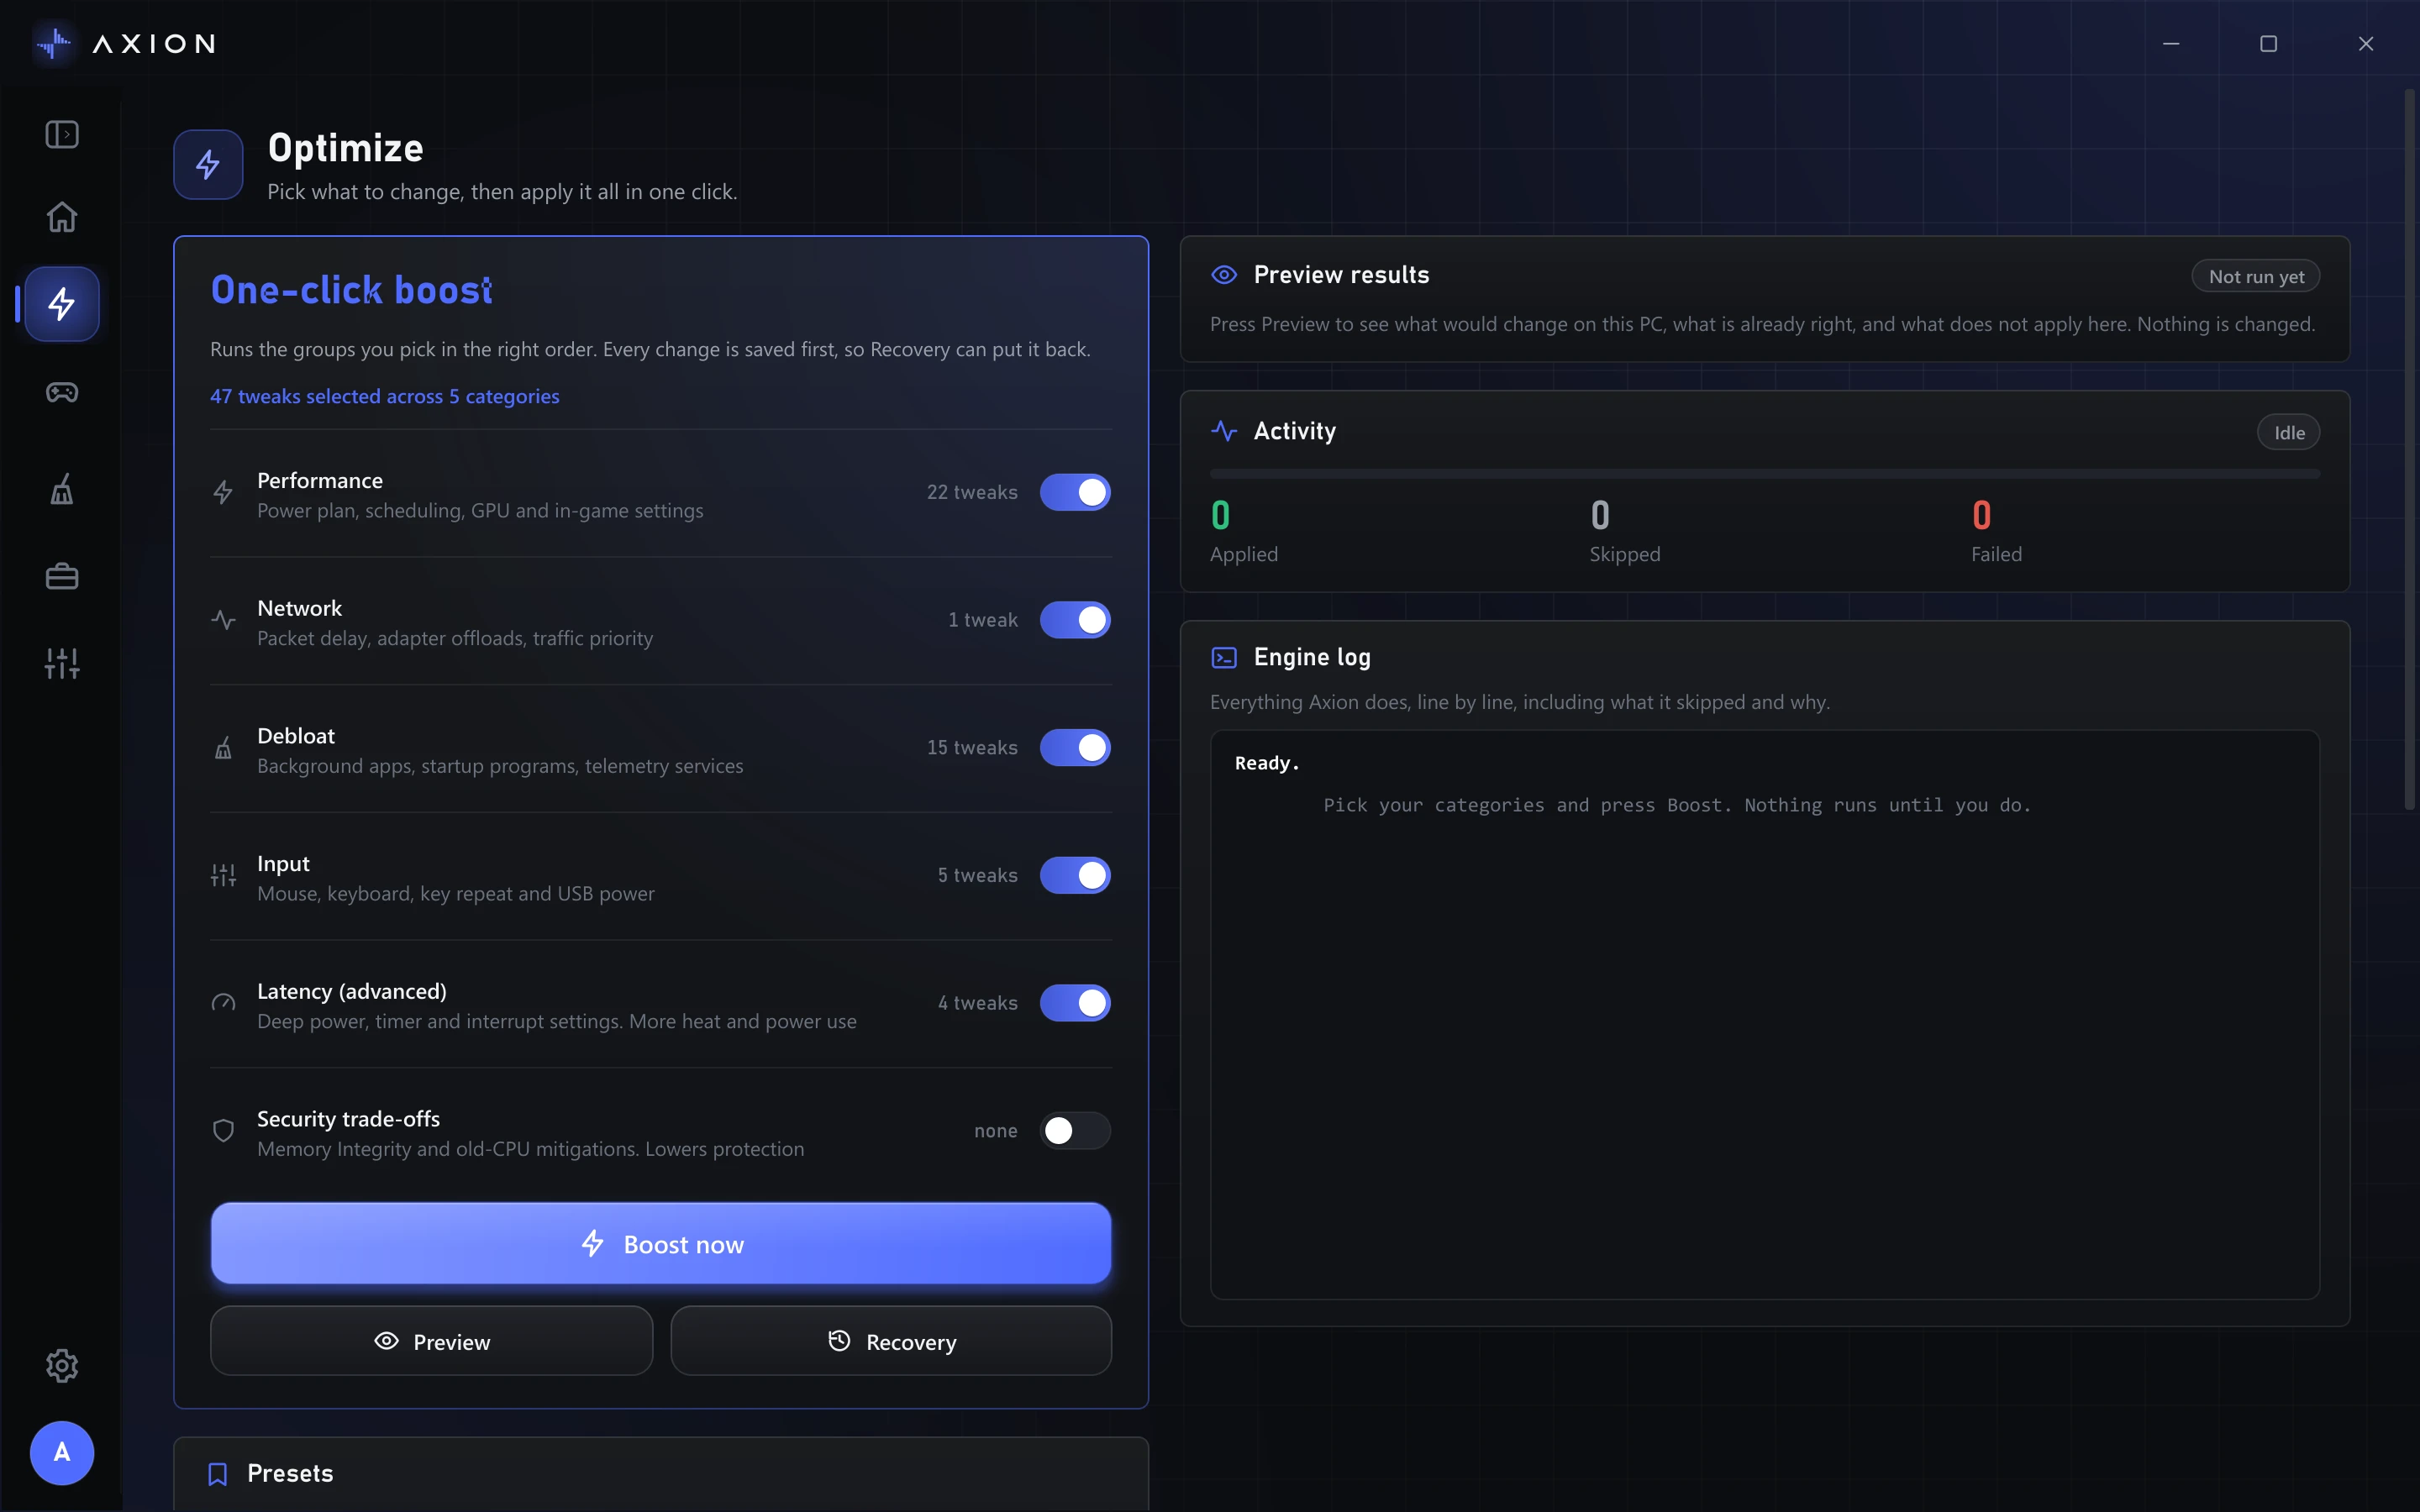Screen dimensions: 2420x1512
Task: Run the Preview button
Action: (x=431, y=1341)
